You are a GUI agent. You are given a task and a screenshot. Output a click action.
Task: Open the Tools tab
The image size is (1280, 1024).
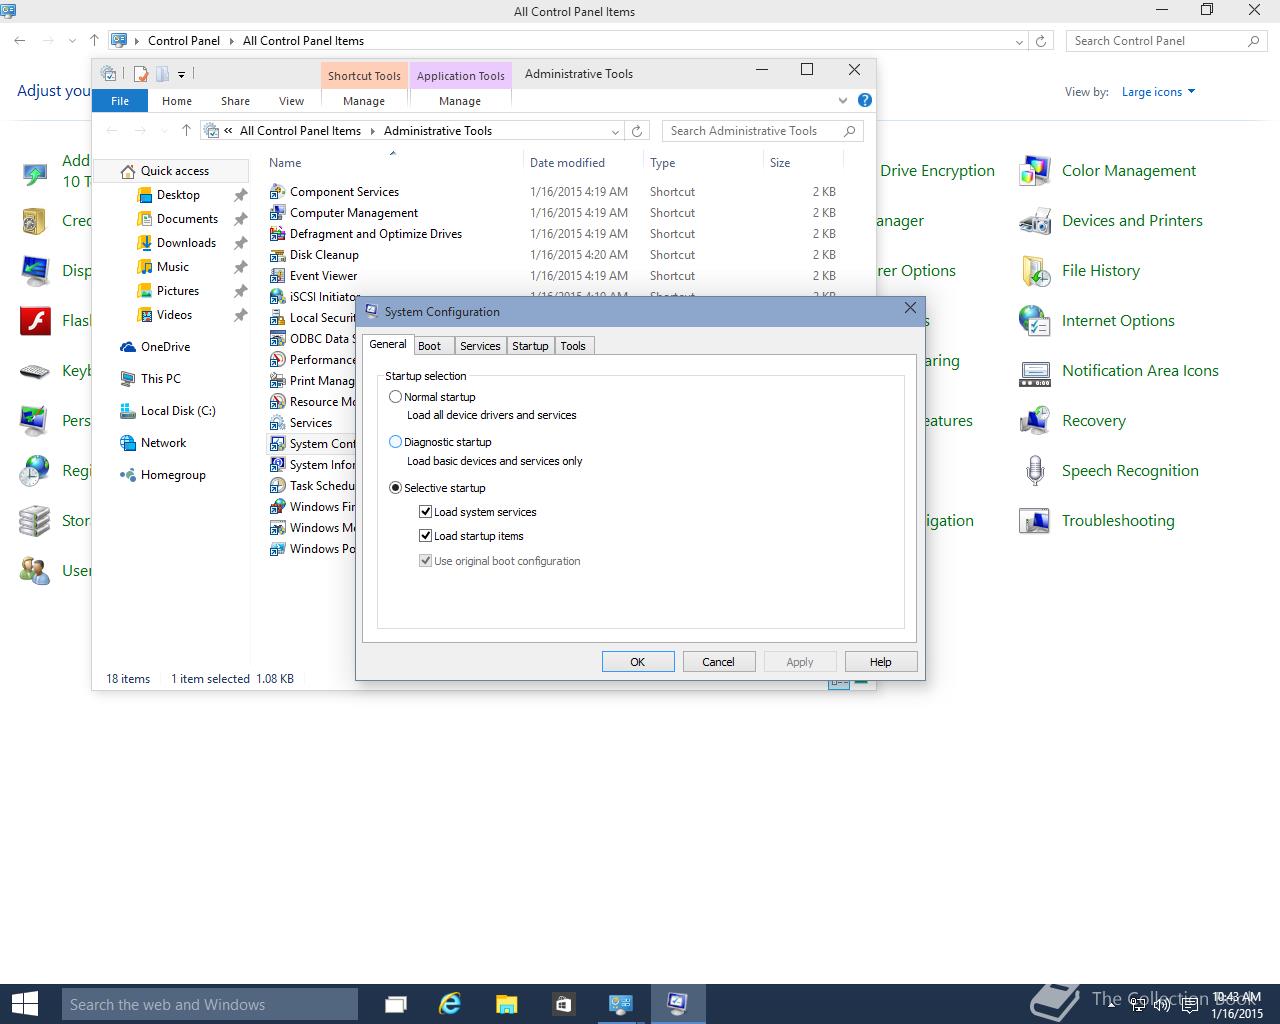pyautogui.click(x=573, y=346)
